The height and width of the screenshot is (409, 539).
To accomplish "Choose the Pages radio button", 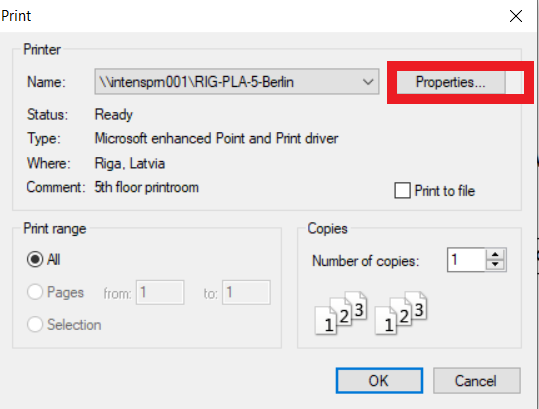I will [35, 292].
